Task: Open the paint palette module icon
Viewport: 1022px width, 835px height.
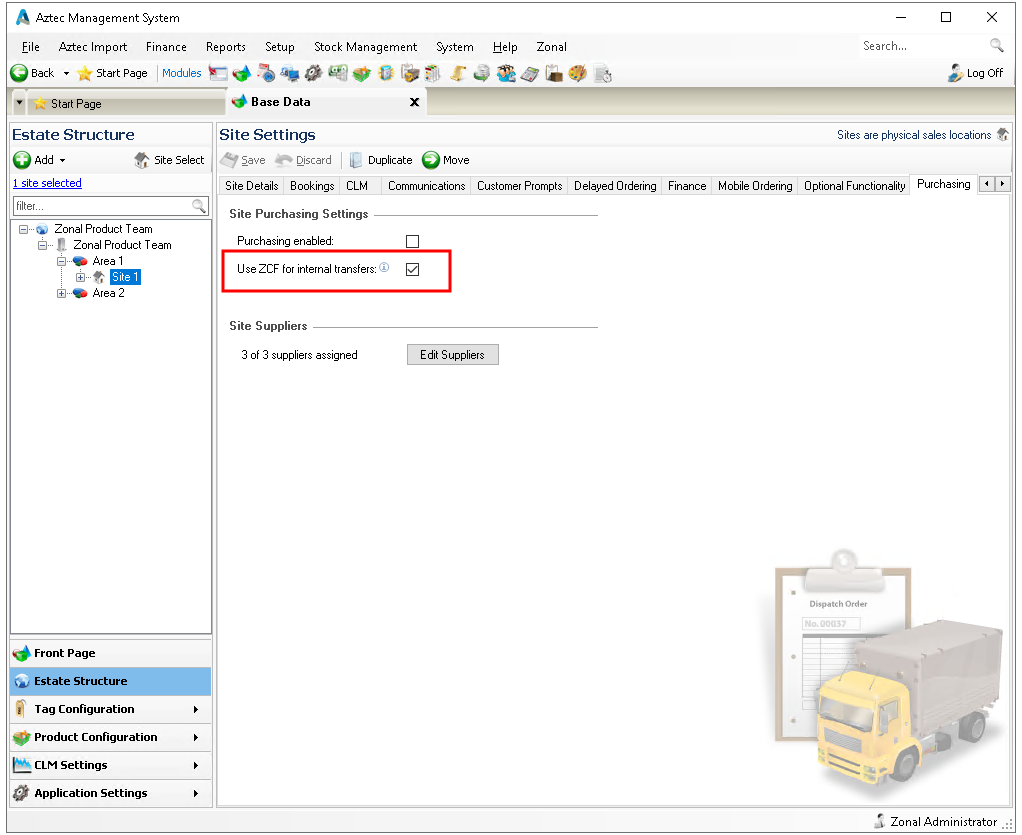Action: tap(577, 74)
